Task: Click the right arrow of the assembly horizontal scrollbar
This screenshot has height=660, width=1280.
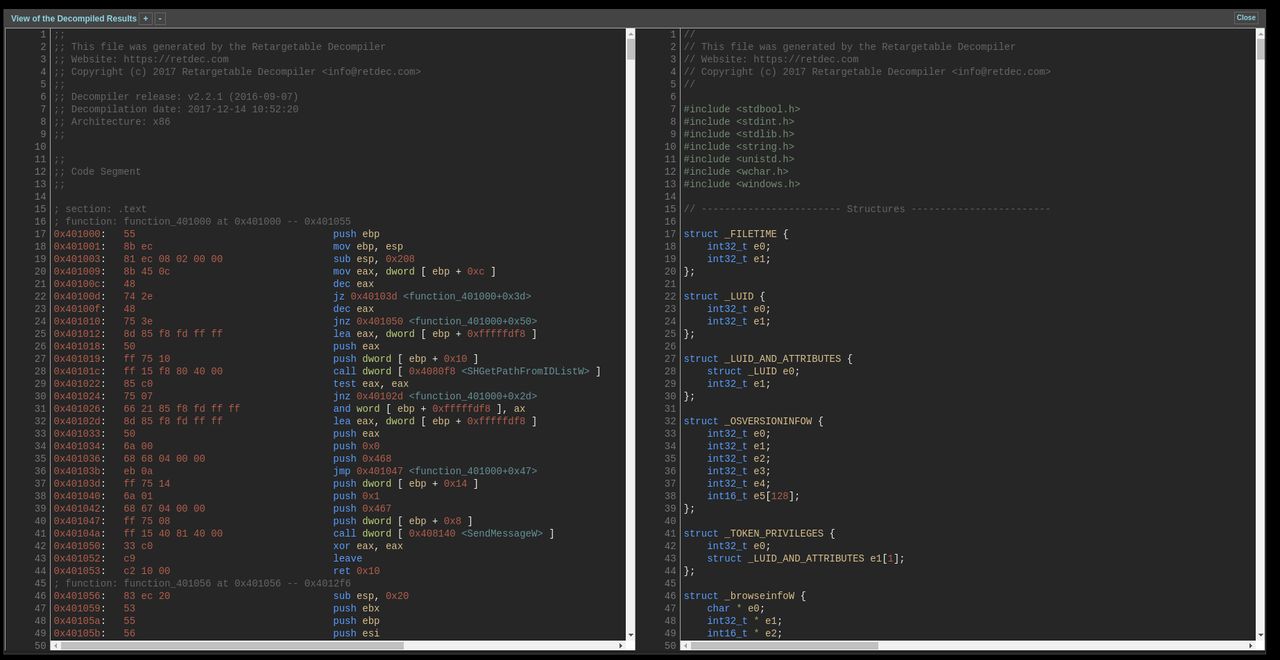Action: [620, 646]
